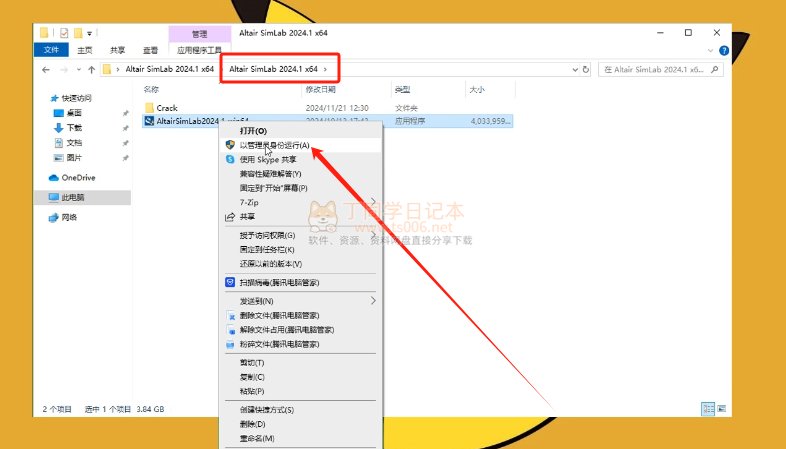786x449 pixels.
Task: Open the 授予访问权限(G) submenu
Action: point(301,235)
